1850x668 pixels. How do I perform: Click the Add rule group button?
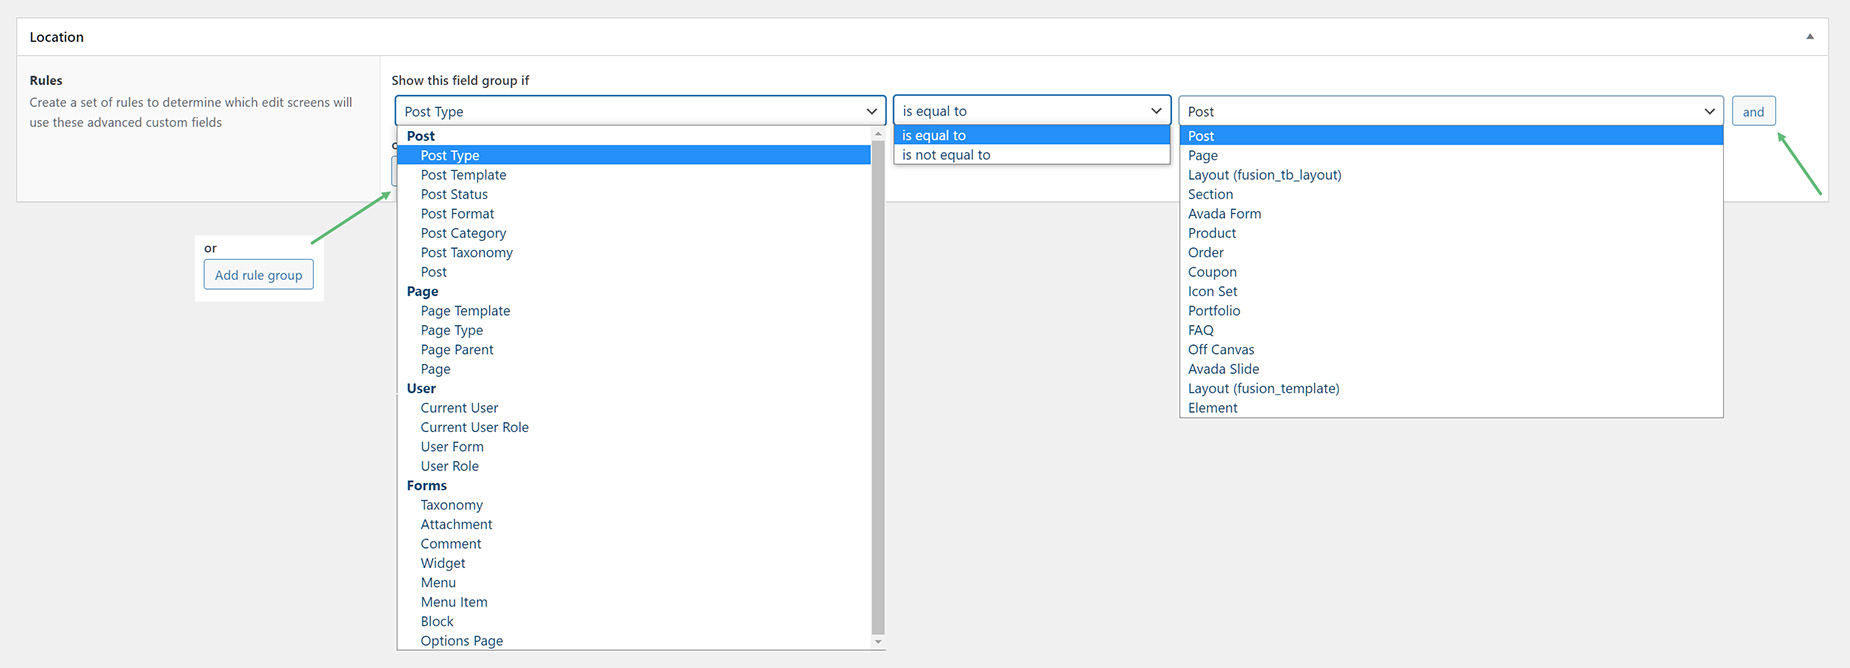258,274
